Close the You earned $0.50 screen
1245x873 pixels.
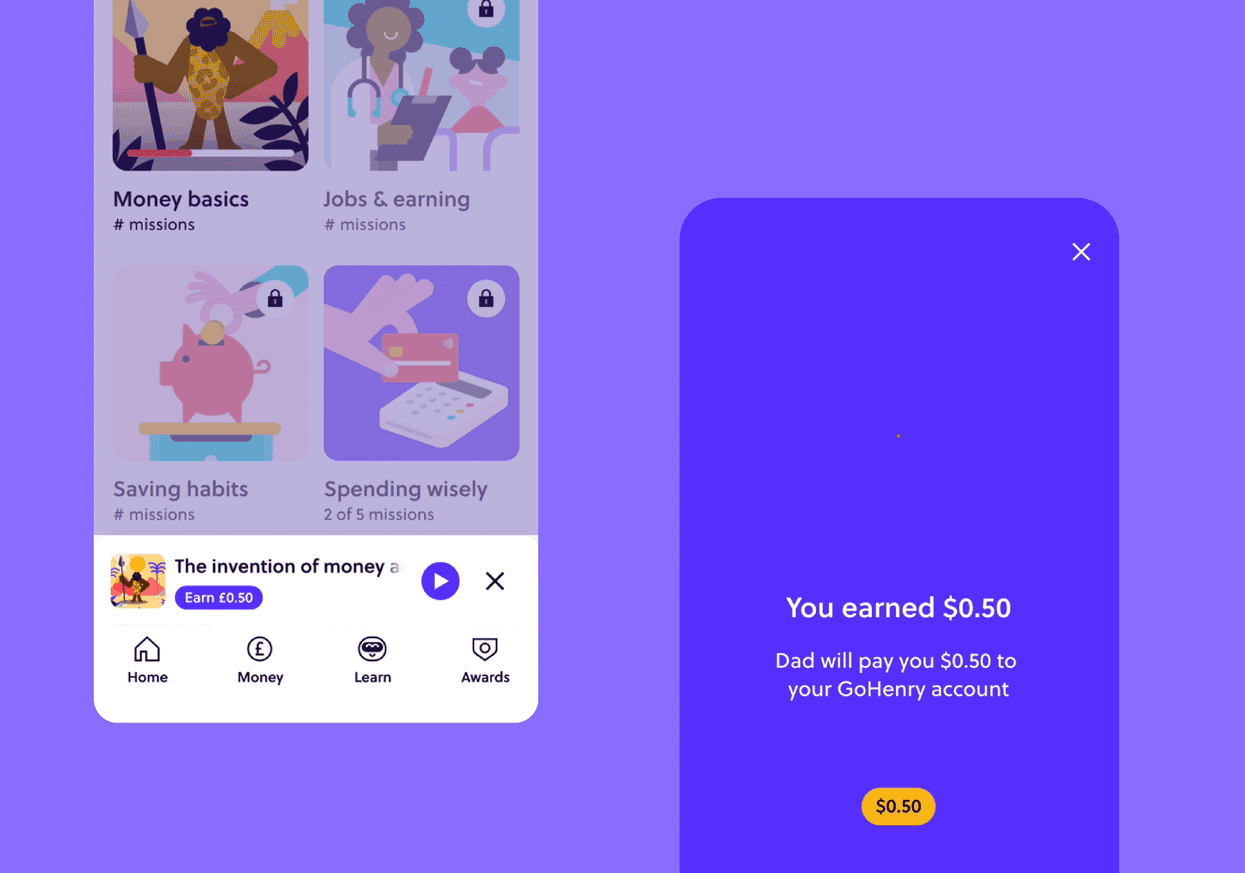pyautogui.click(x=1081, y=252)
